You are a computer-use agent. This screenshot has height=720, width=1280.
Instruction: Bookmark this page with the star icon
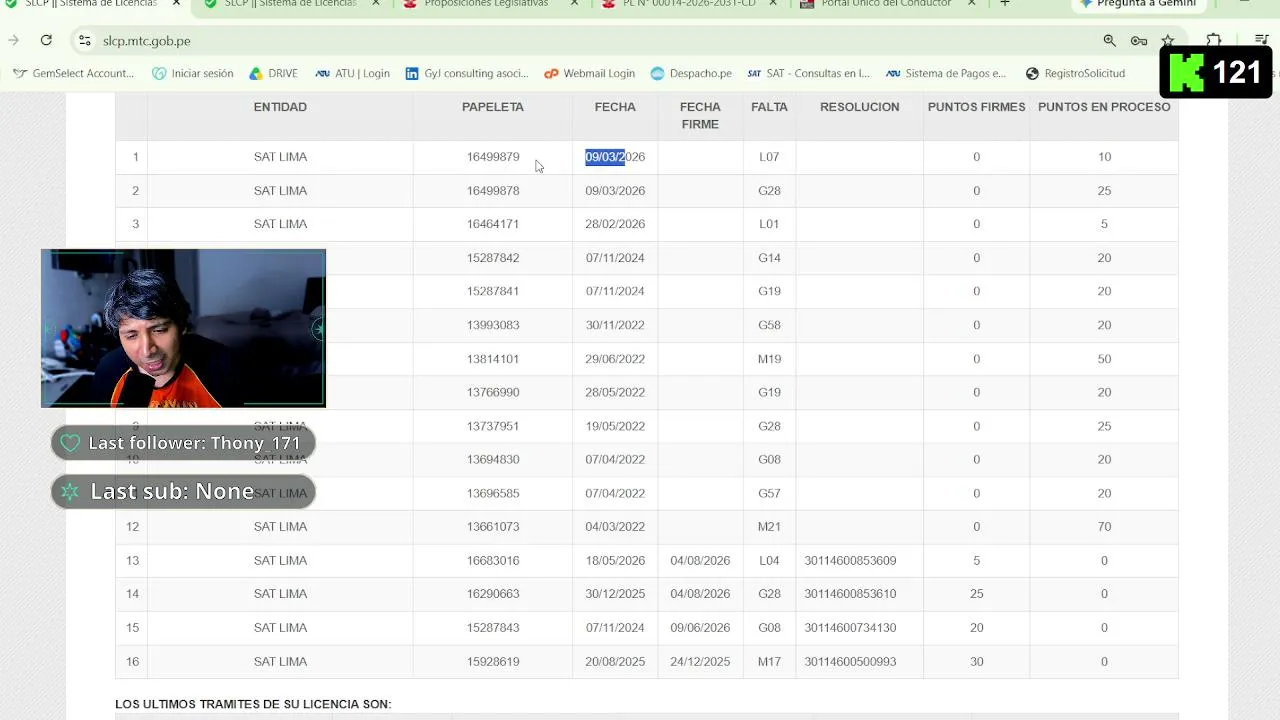1168,40
